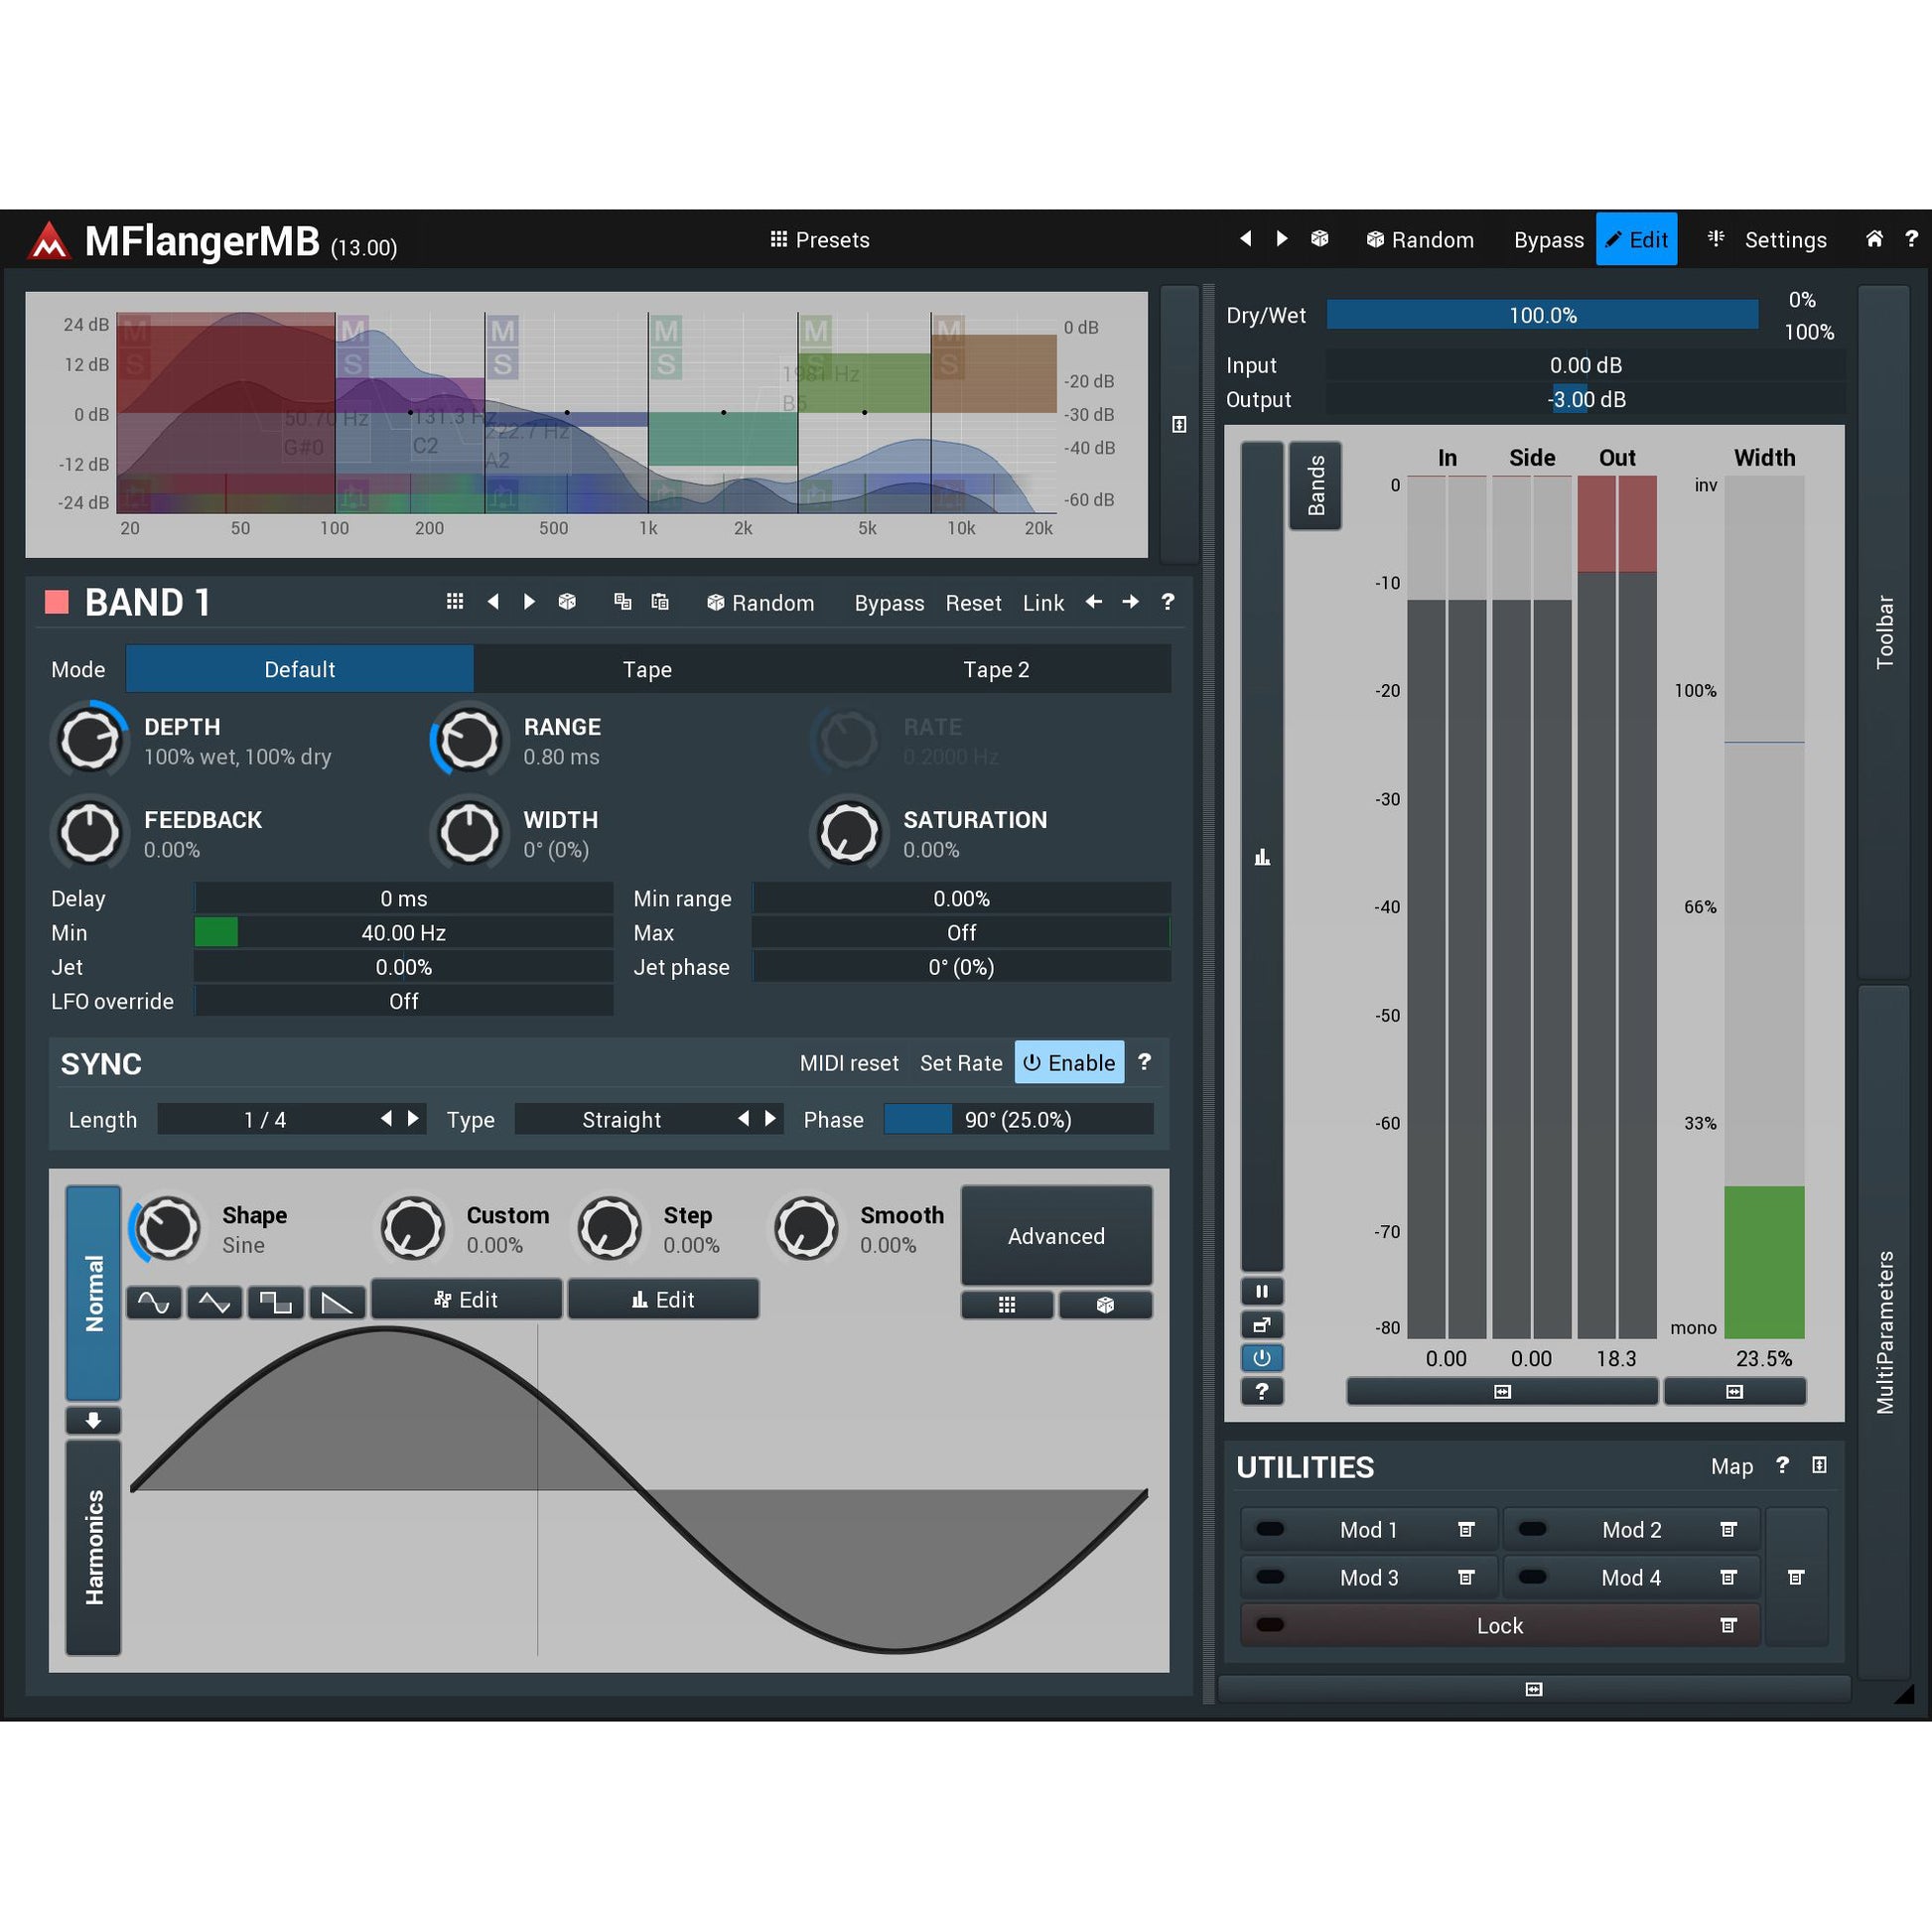Step sync Type to previous option

pos(743,1119)
